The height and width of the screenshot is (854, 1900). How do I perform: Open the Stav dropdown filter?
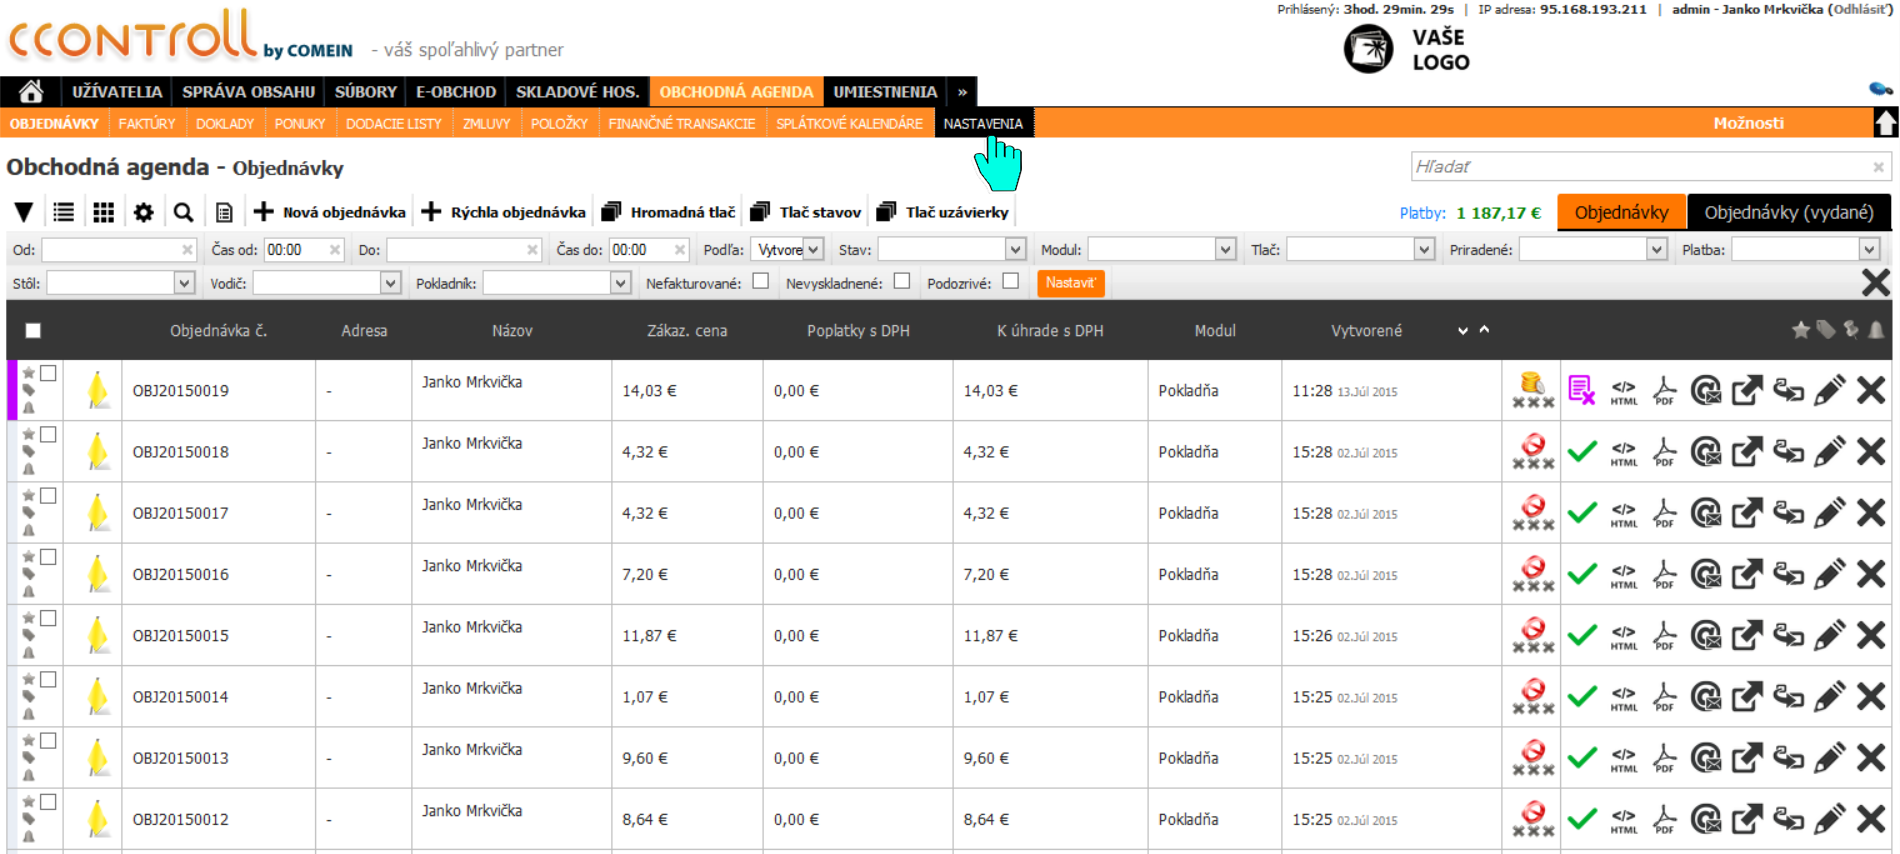(951, 250)
